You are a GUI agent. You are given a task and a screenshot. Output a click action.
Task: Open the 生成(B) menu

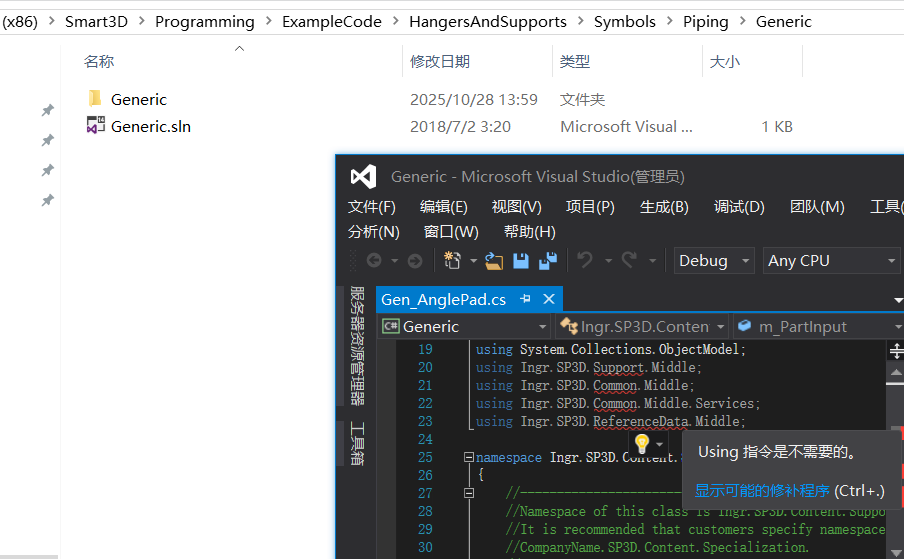pos(664,207)
